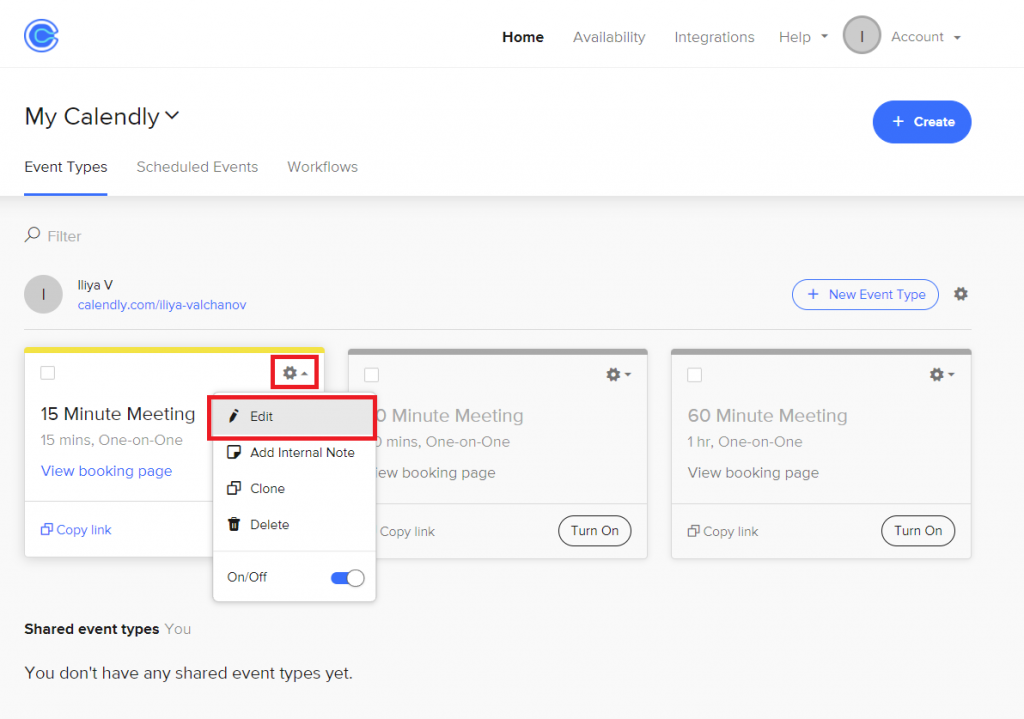This screenshot has width=1024, height=719.
Task: Click the trash icon beside Delete
Action: point(234,524)
